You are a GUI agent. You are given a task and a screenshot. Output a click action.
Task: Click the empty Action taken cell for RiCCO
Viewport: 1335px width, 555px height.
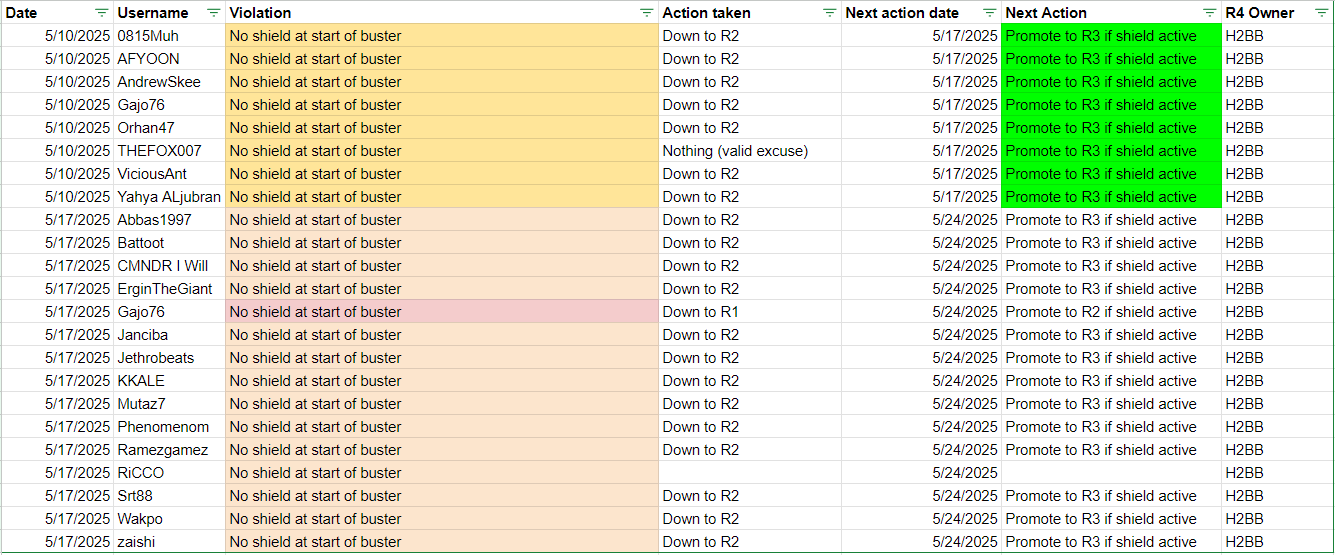pos(750,473)
